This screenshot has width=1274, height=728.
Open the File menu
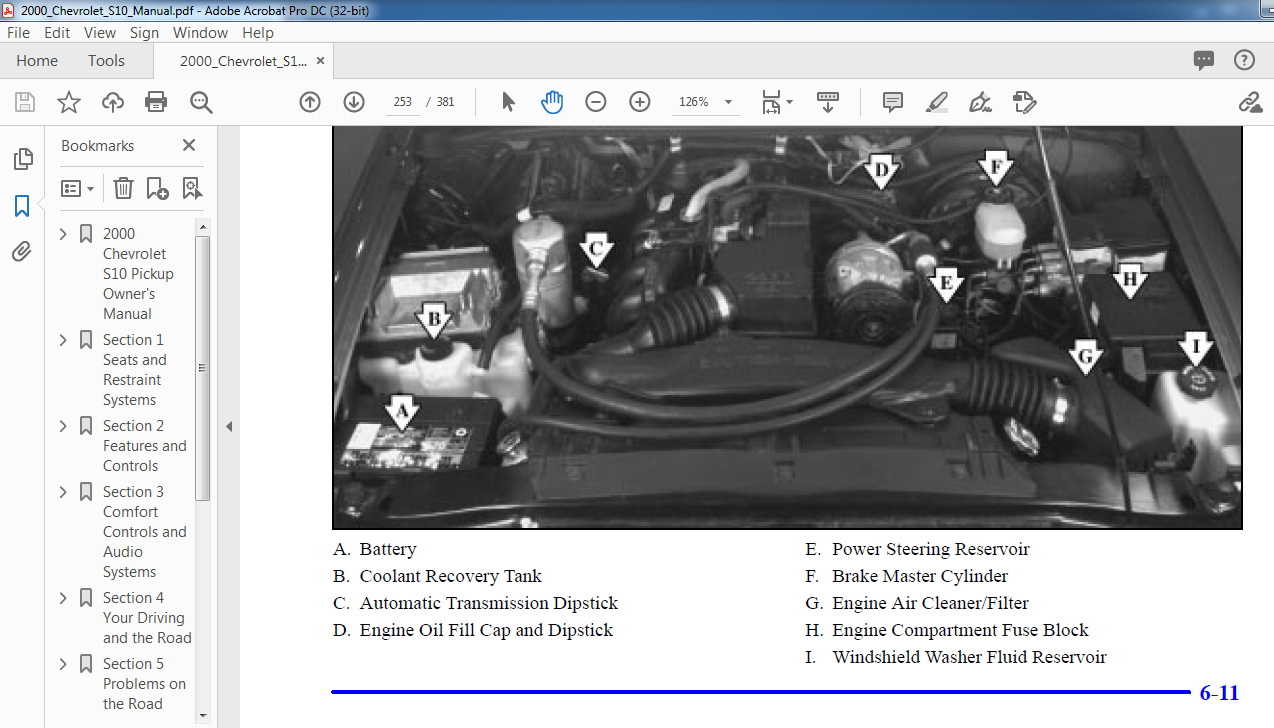click(x=18, y=32)
